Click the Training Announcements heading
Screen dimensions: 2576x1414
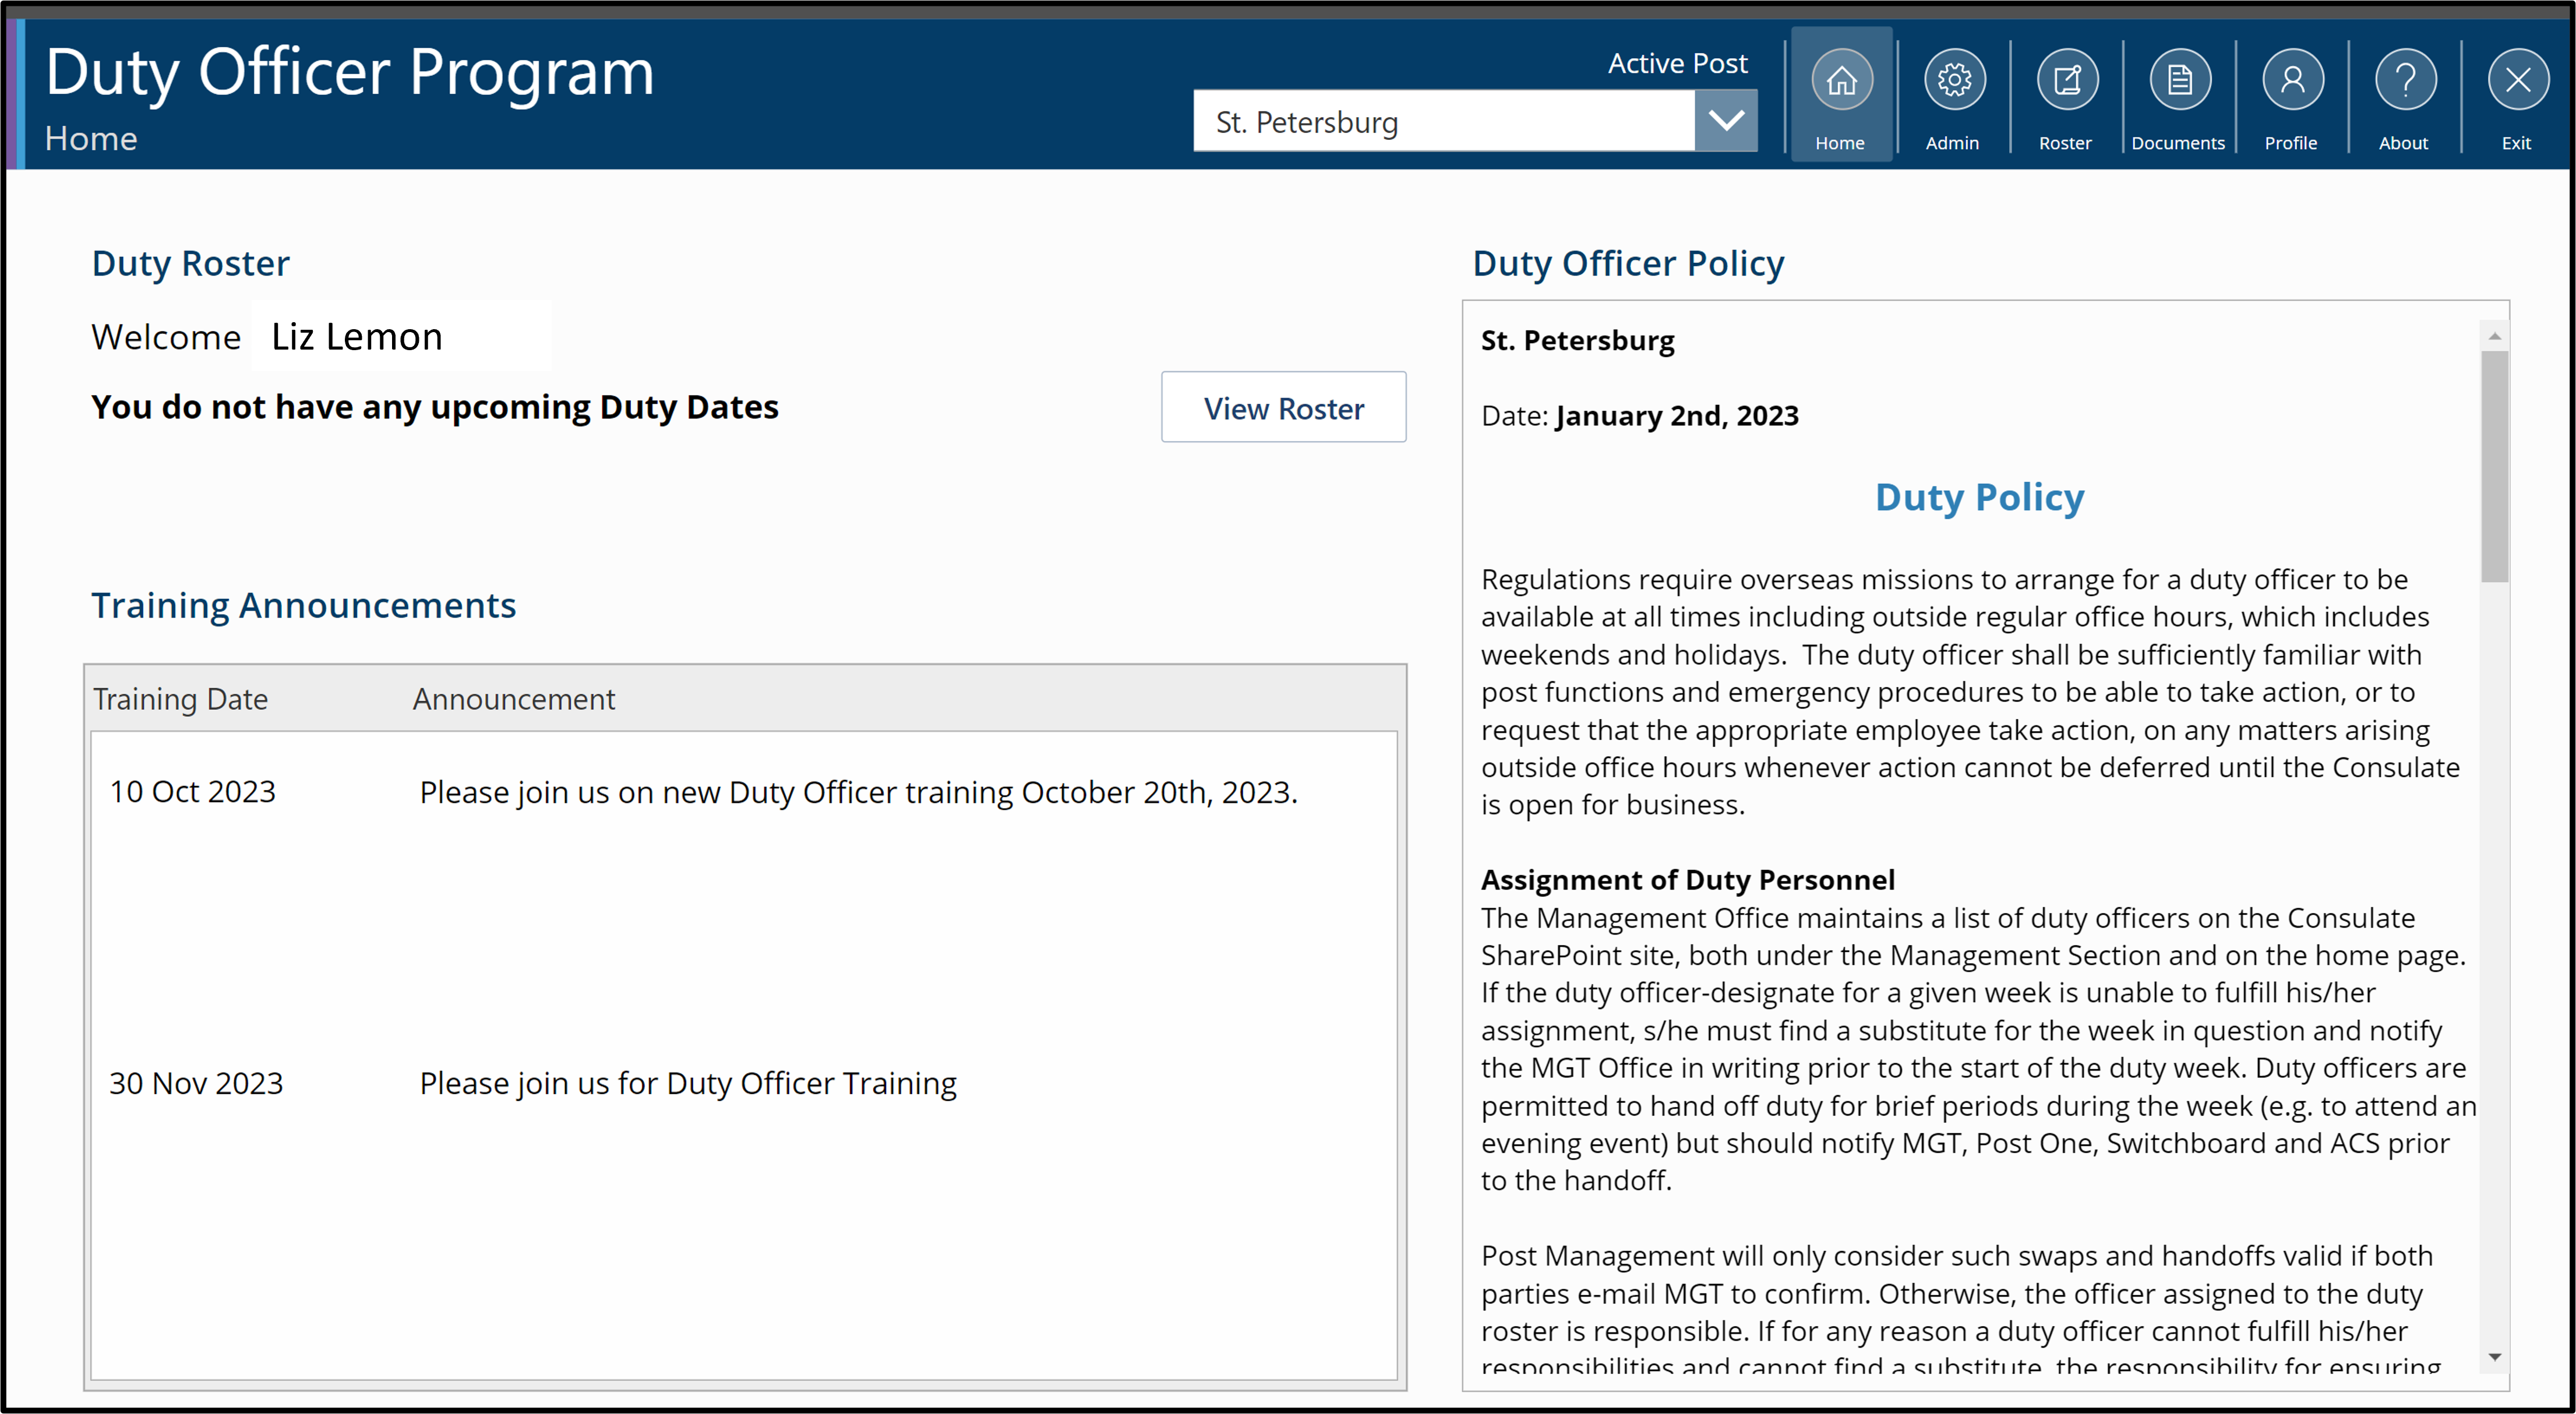point(304,606)
